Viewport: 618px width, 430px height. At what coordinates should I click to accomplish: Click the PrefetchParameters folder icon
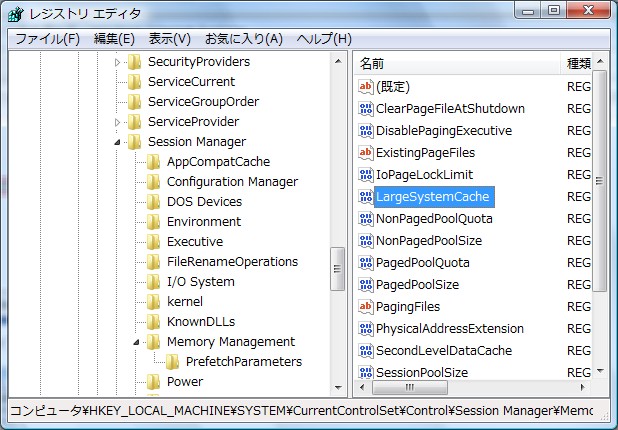click(x=172, y=361)
